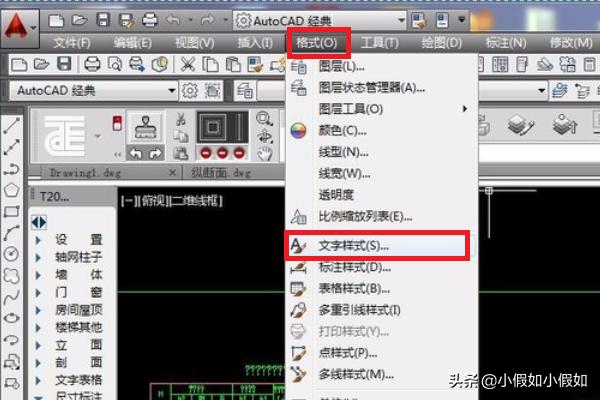Expand the 墙体 item in T20 panel

pyautogui.click(x=38, y=275)
